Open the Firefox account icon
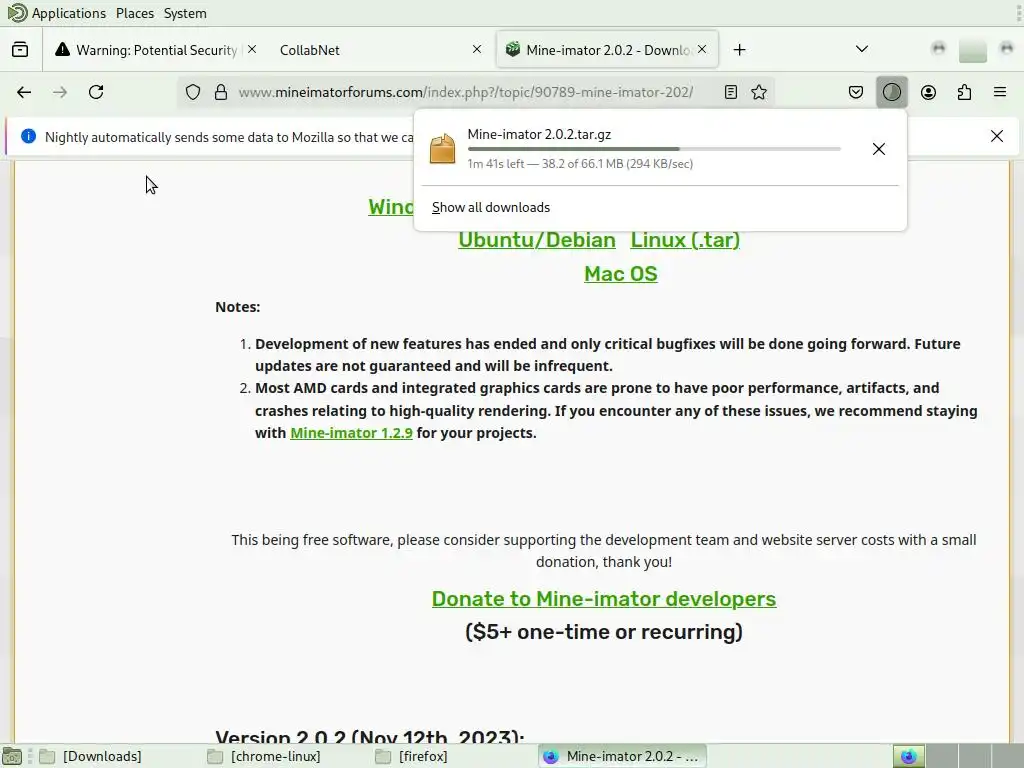 click(928, 92)
